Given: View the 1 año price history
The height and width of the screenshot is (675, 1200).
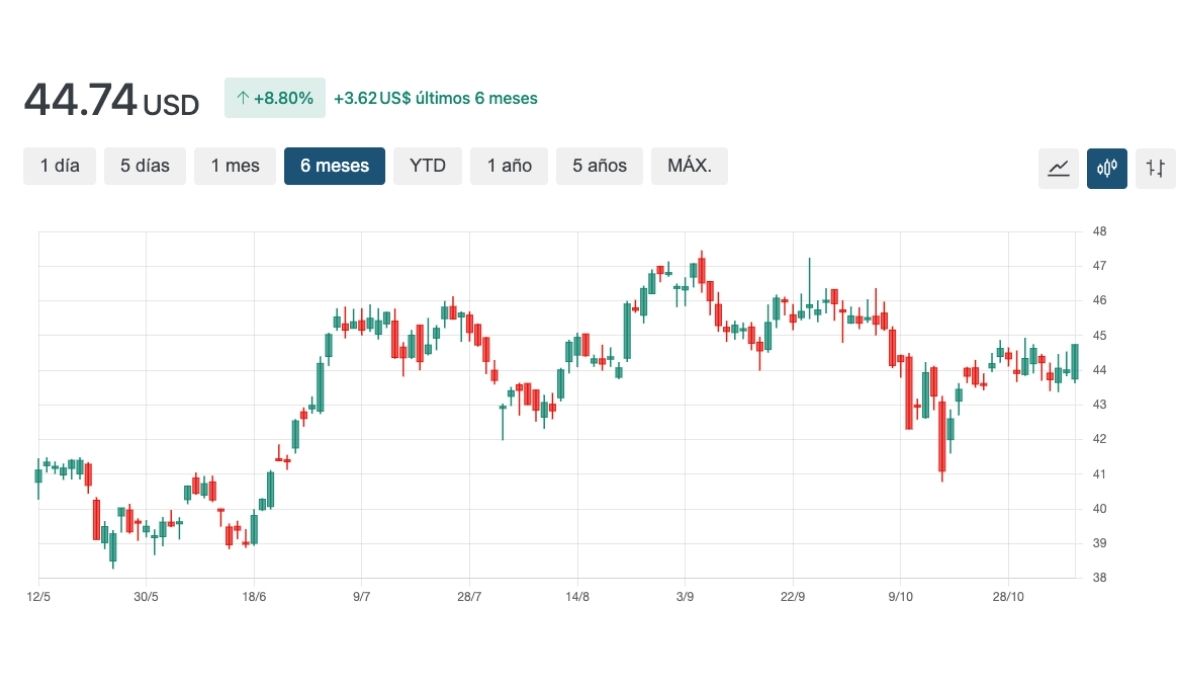Looking at the screenshot, I should [509, 166].
